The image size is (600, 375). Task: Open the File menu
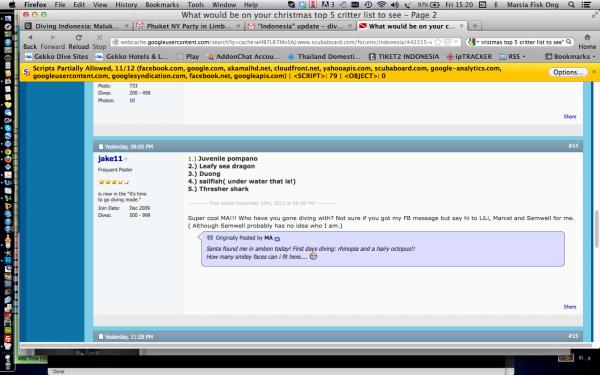[x=60, y=5]
